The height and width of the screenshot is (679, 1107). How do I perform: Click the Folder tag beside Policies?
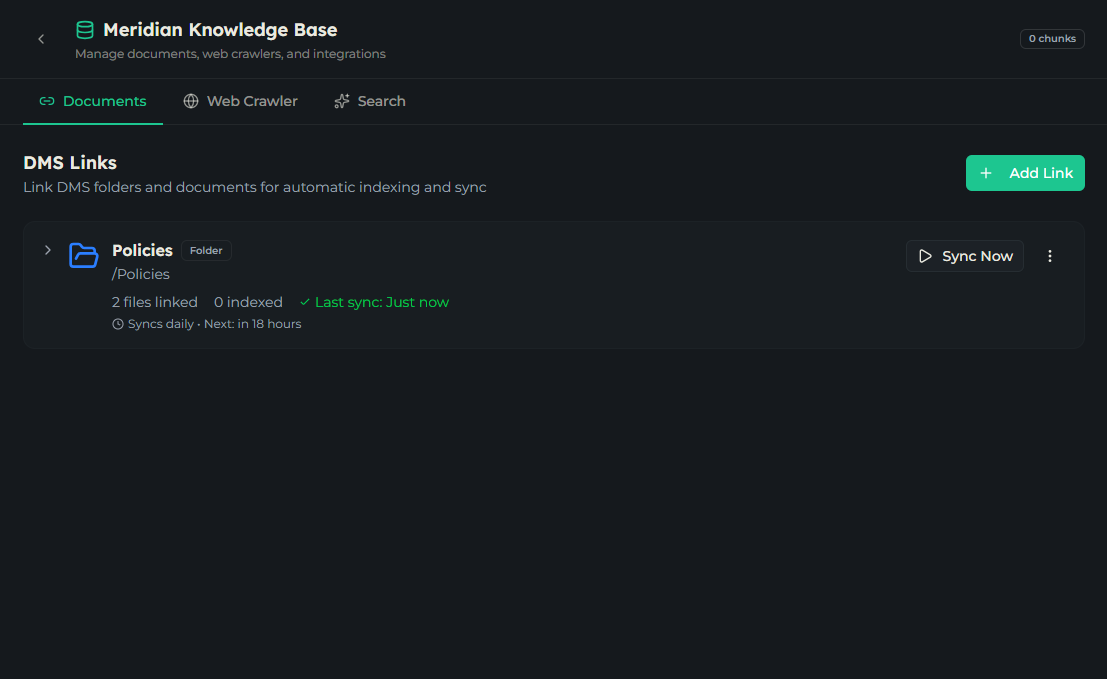206,251
